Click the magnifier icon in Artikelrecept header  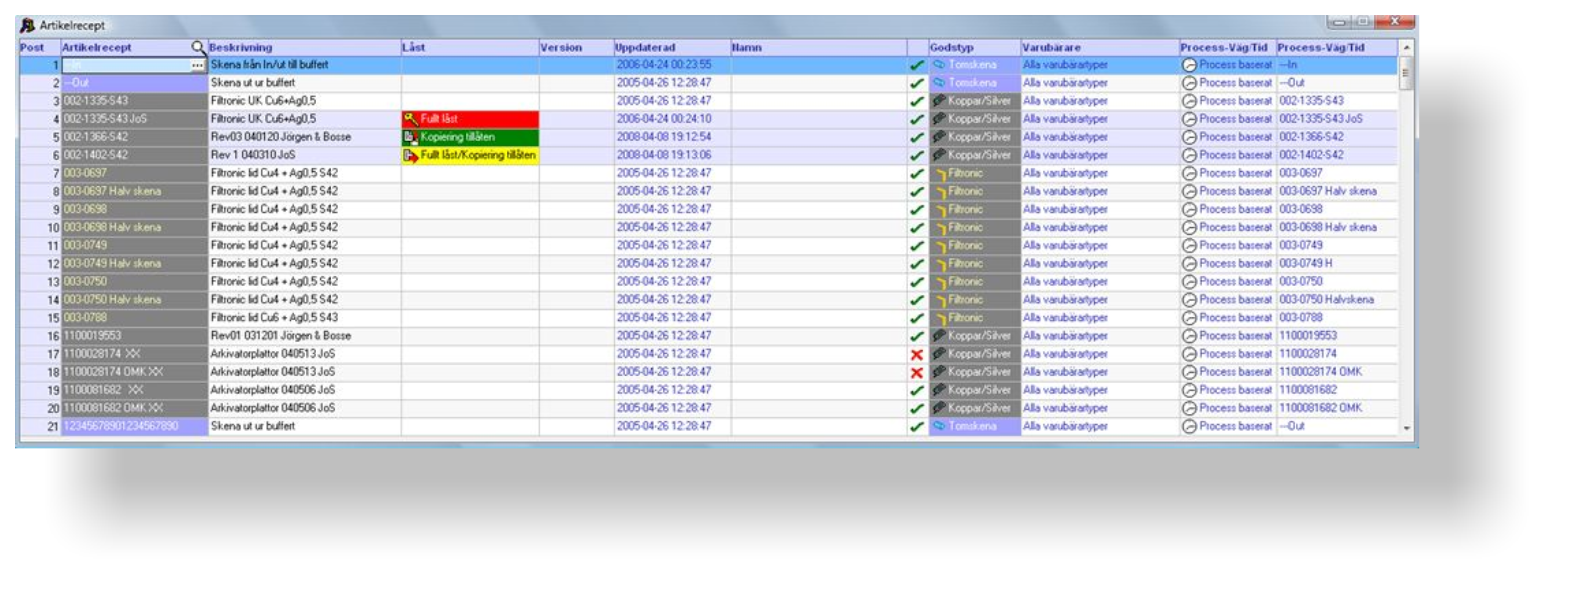click(198, 47)
